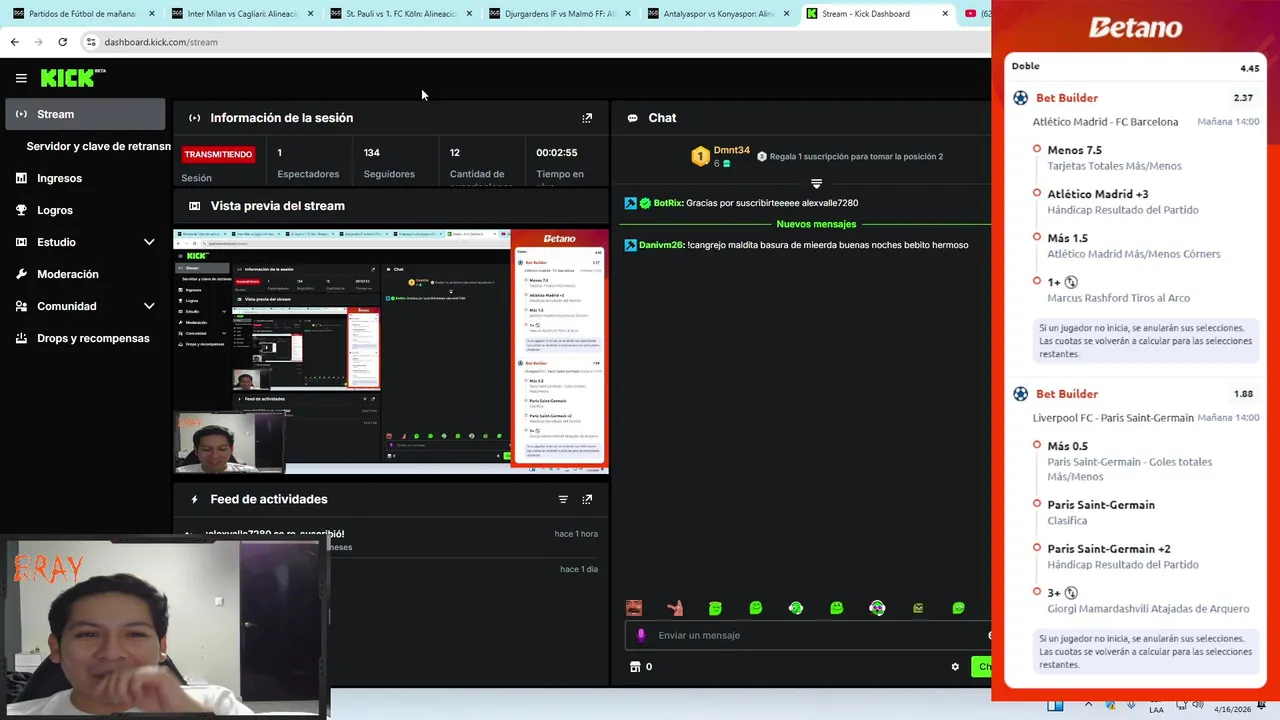Click the 00:02:55 stream time
The height and width of the screenshot is (720, 1280).
coord(557,153)
